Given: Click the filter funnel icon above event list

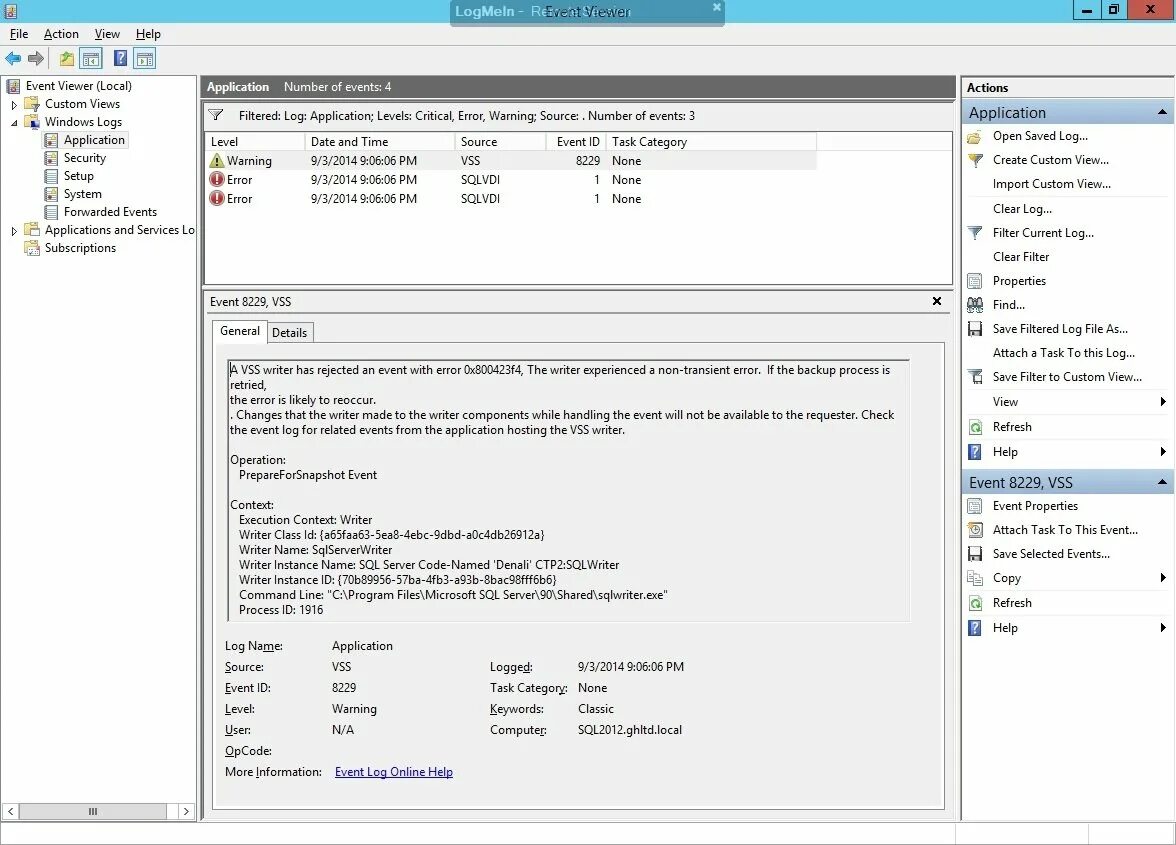Looking at the screenshot, I should coord(216,115).
